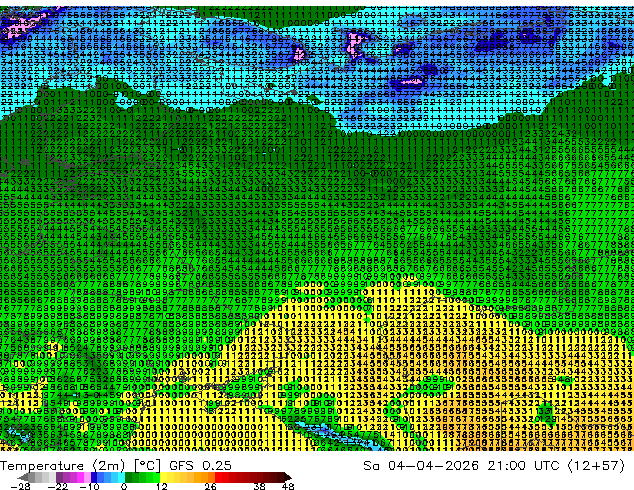
Task: Click the "26" legend value
Action: [x=210, y=486]
